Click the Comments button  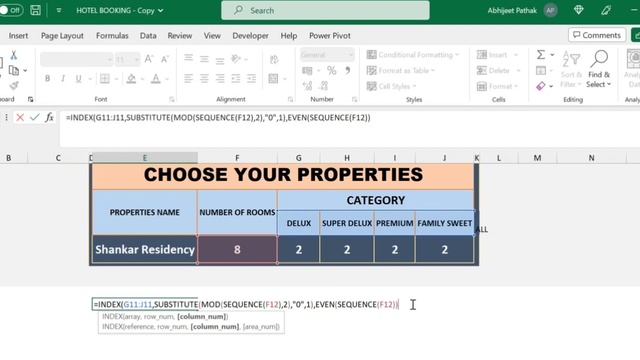tap(597, 35)
